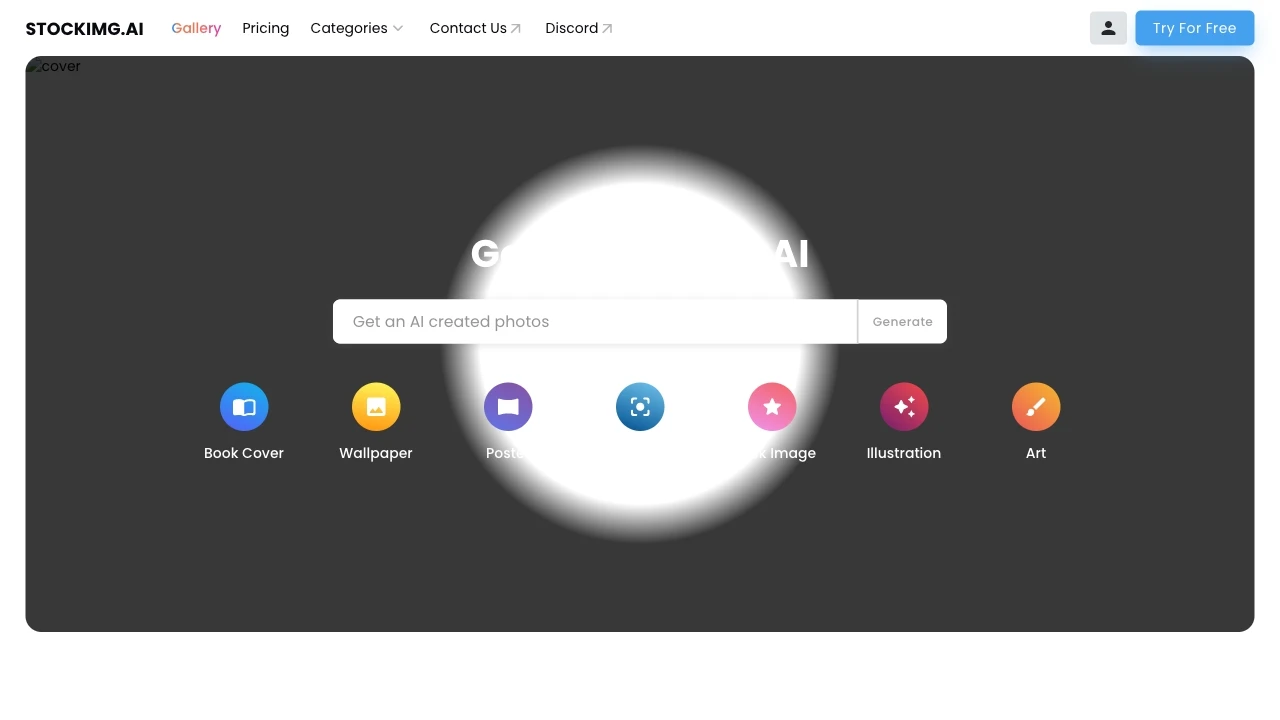
Task: Select the Illustration category icon
Action: (x=904, y=406)
